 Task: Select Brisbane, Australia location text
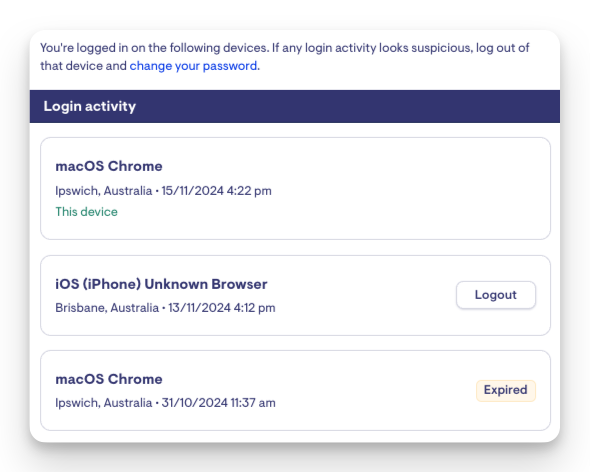pyautogui.click(x=107, y=308)
